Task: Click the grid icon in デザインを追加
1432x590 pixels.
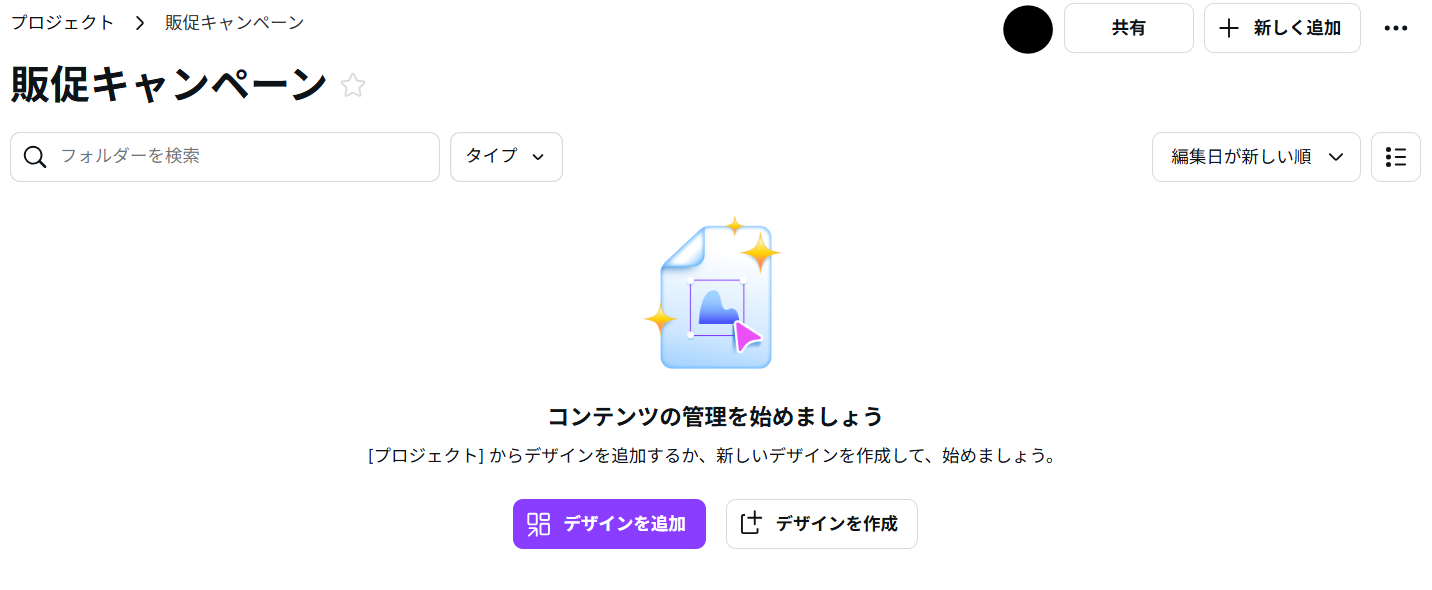Action: [x=539, y=524]
